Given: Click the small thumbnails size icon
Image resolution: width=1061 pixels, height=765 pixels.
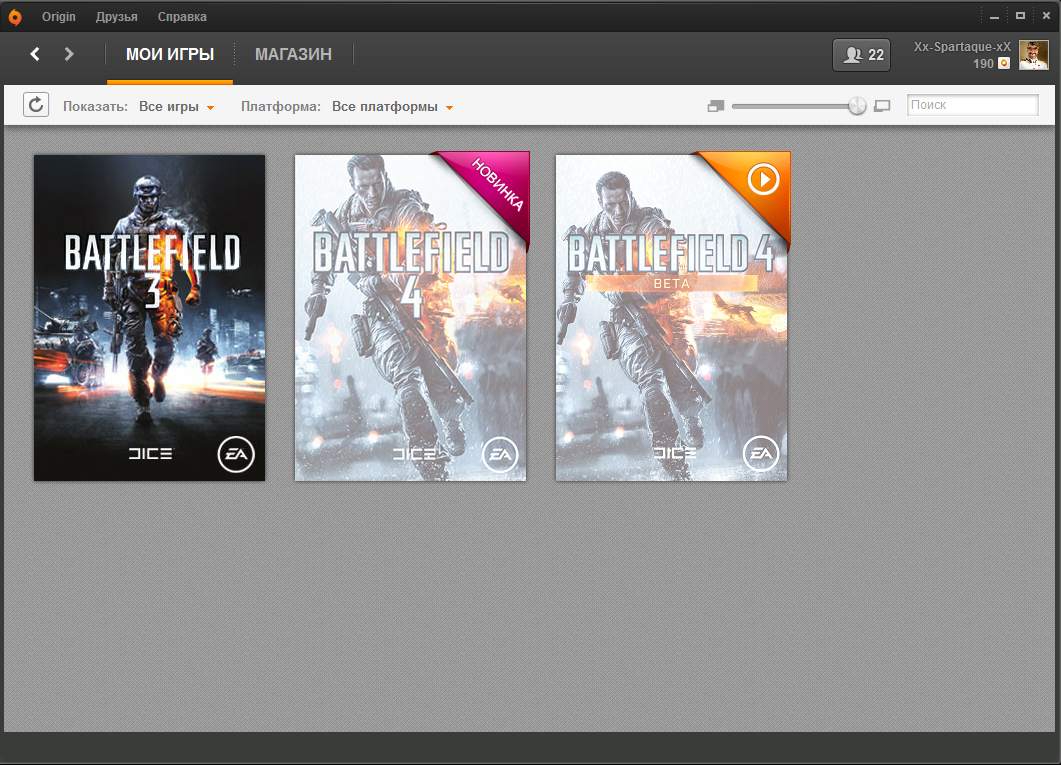Looking at the screenshot, I should click(x=716, y=106).
